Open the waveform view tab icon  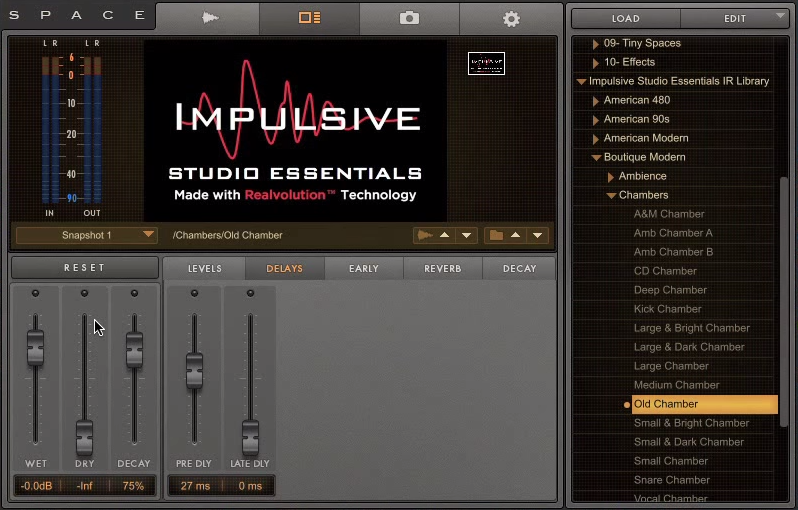click(x=209, y=18)
